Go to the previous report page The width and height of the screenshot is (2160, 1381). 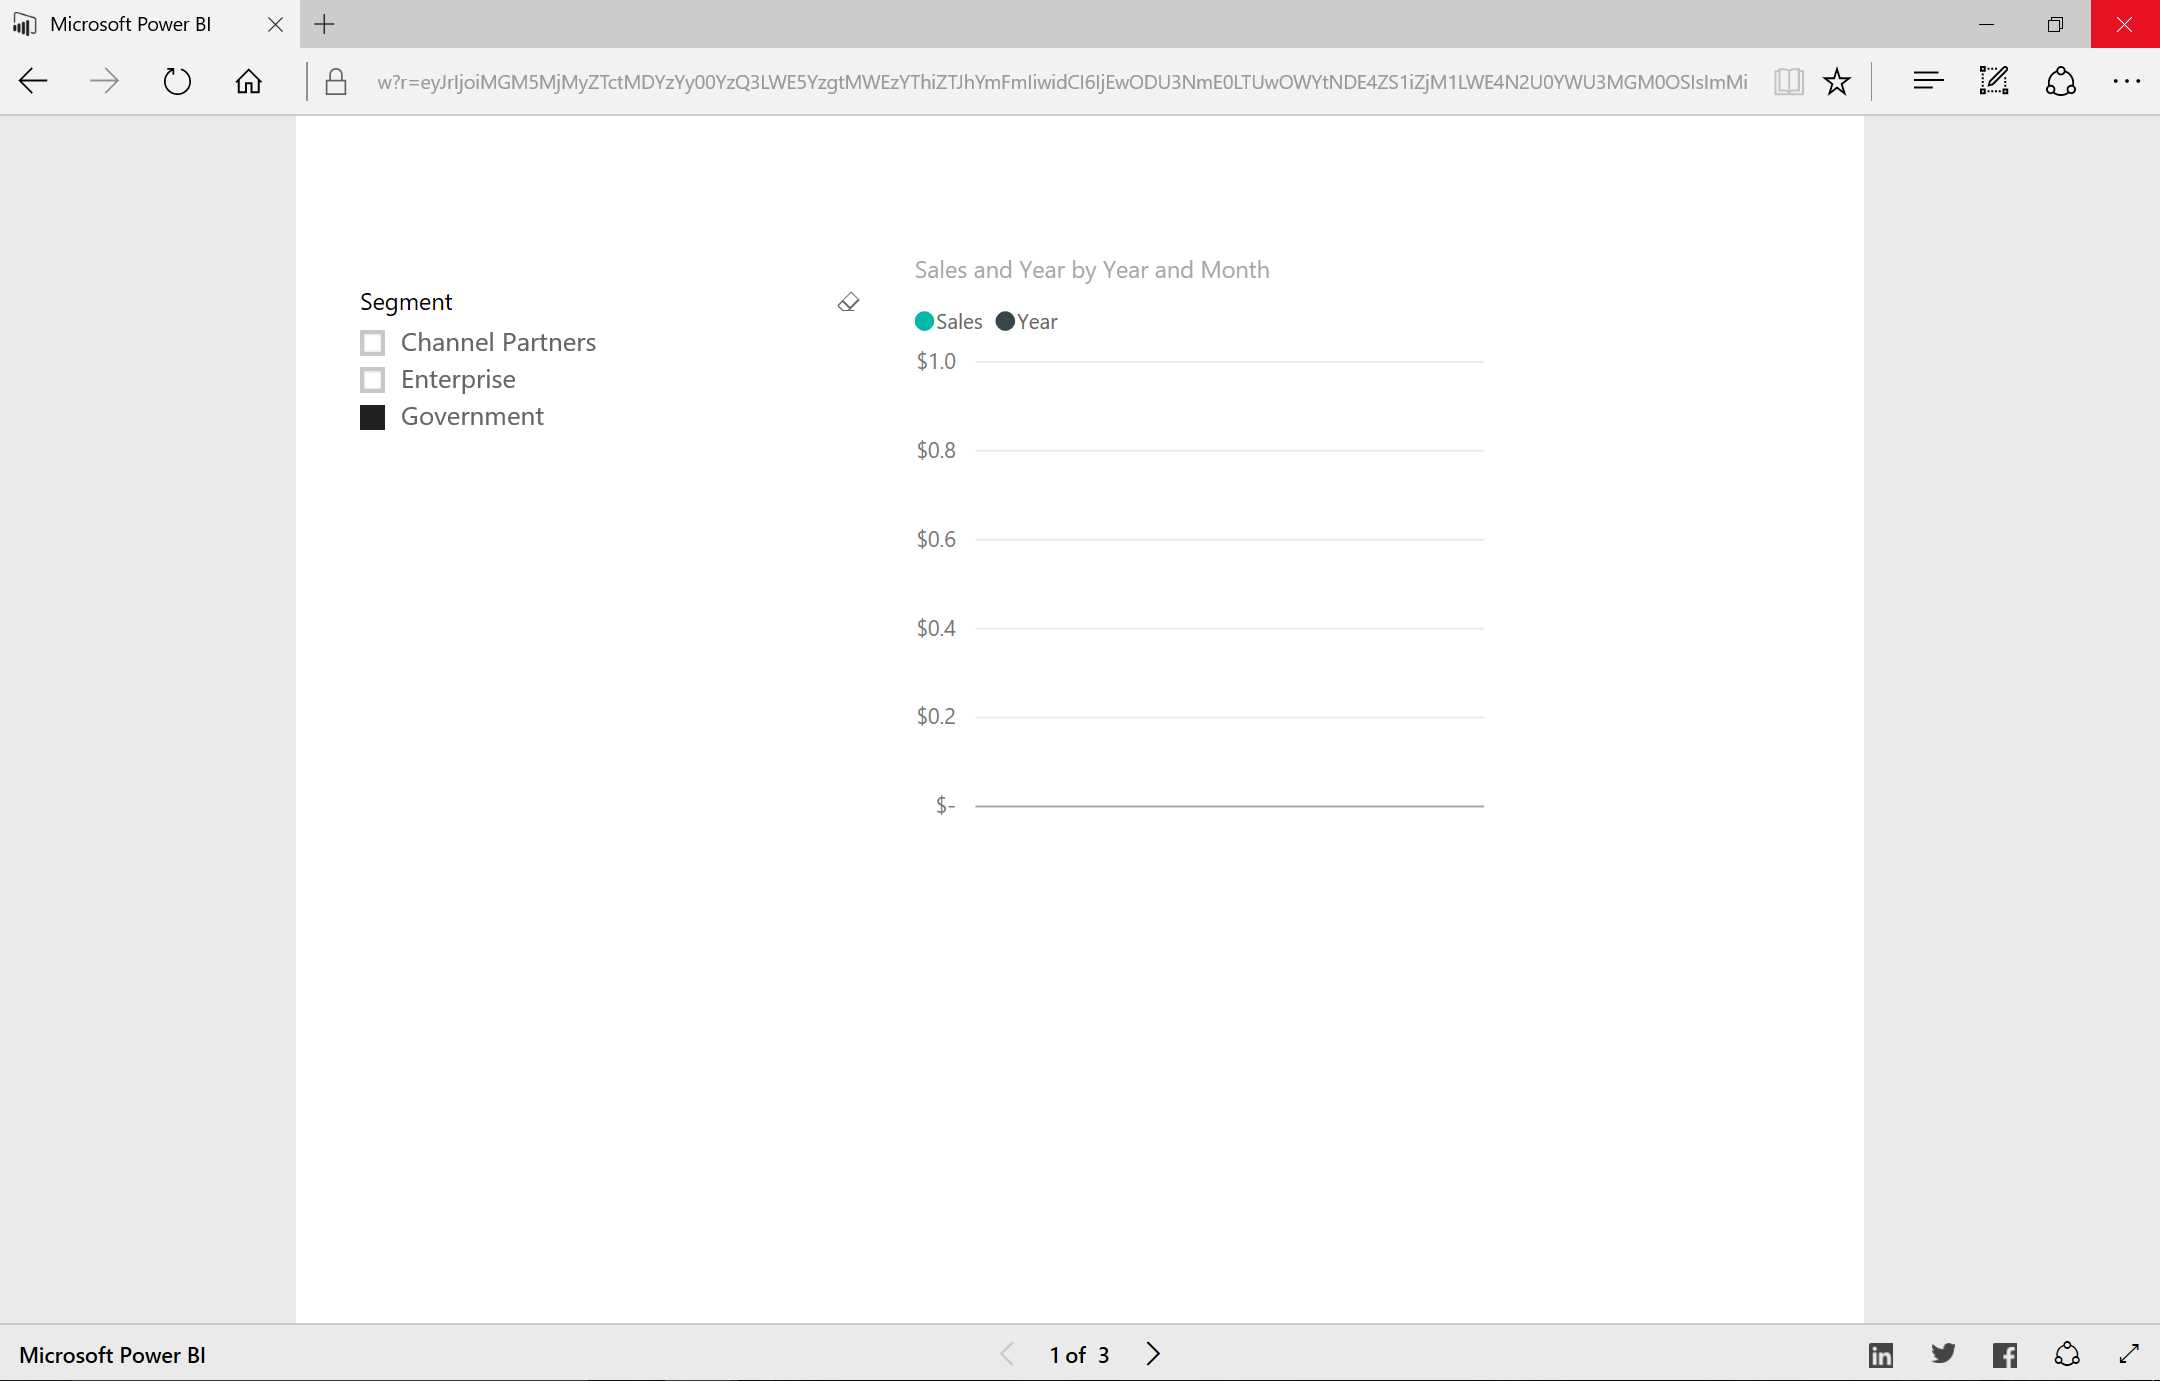coord(1007,1353)
